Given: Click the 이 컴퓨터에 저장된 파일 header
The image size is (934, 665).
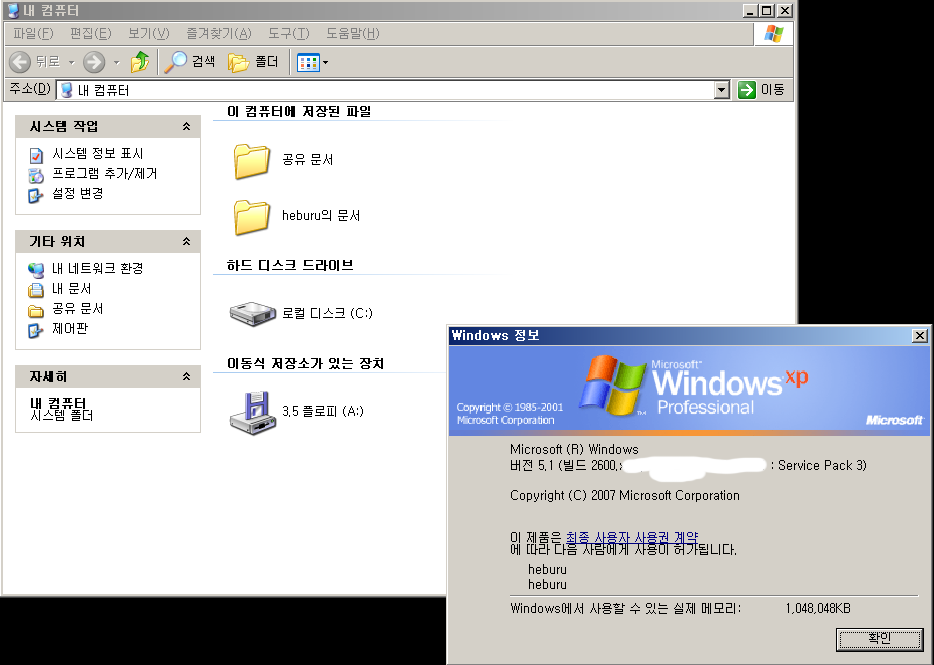Looking at the screenshot, I should click(299, 111).
